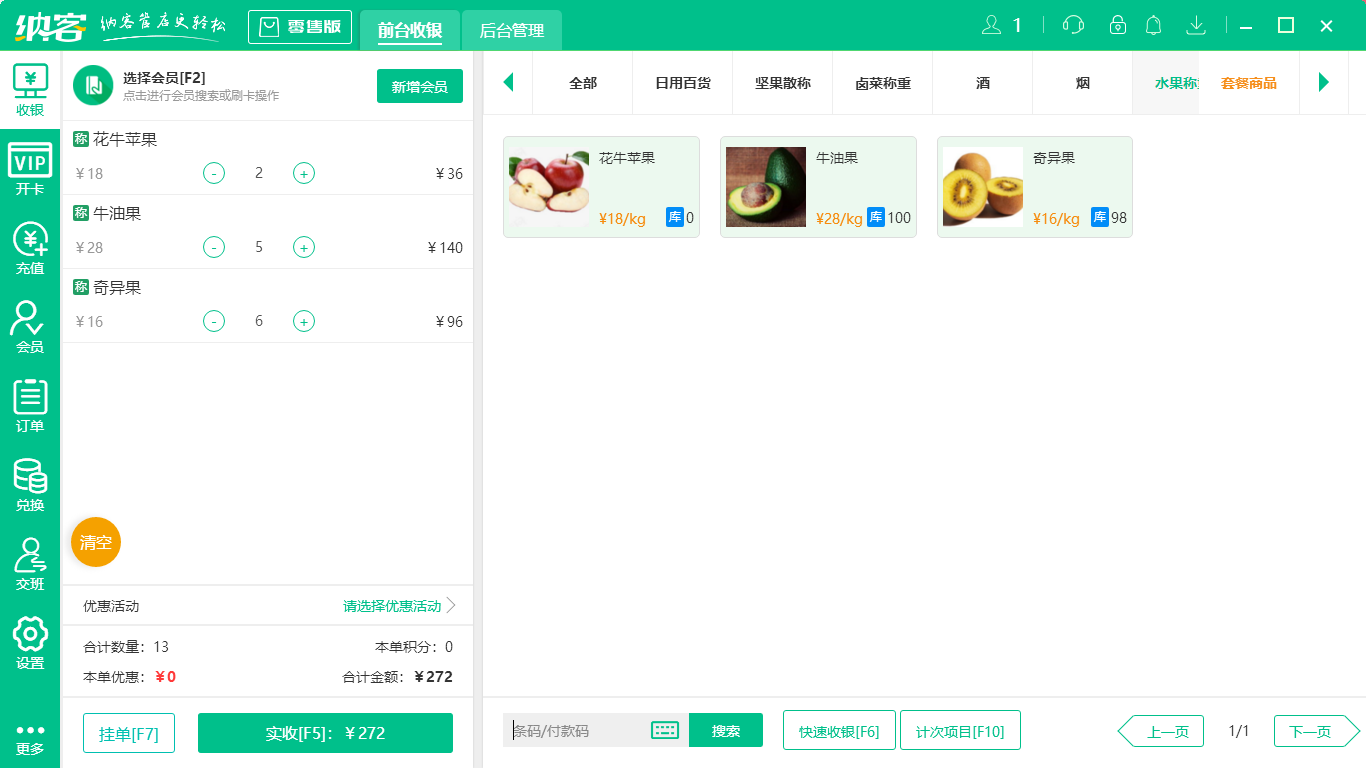The image size is (1366, 768).
Task: Increase 奇异果 quantity with plus
Action: pos(304,321)
